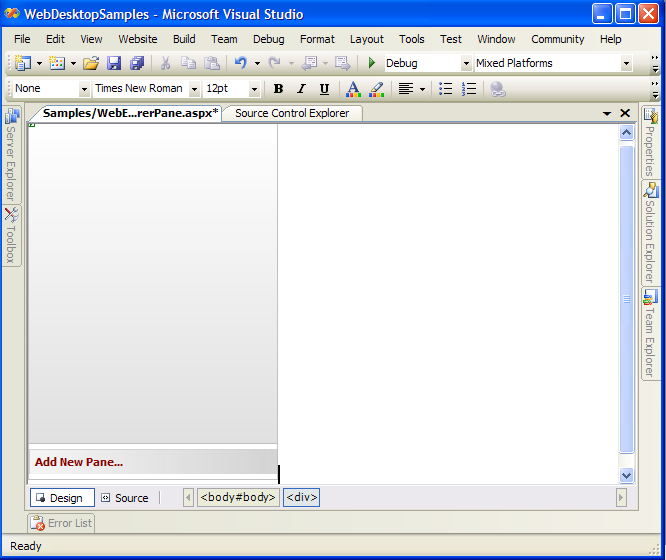Open the Website menu
The image size is (666, 560).
coord(138,39)
